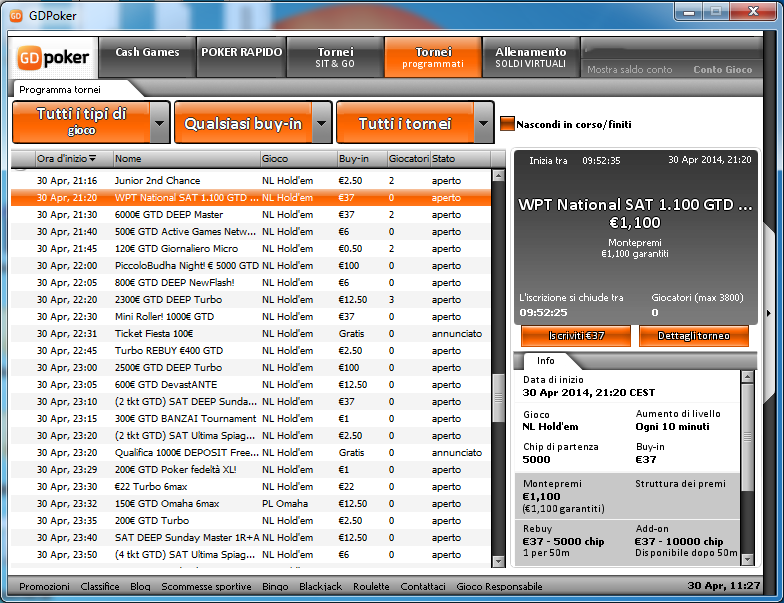784x603 pixels.
Task: Click Info panel scroll-down arrow
Action: click(747, 559)
